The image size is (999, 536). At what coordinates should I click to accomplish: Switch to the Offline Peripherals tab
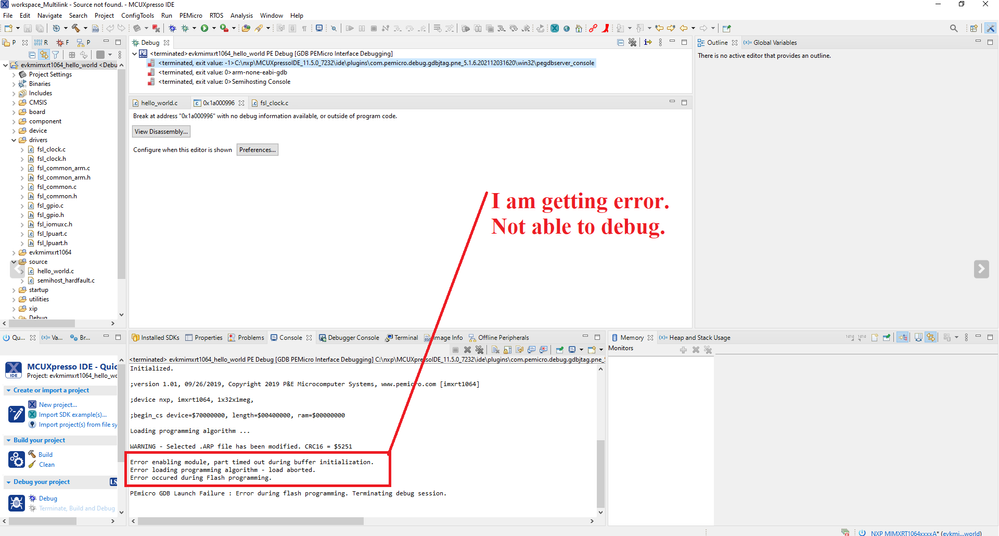point(499,338)
